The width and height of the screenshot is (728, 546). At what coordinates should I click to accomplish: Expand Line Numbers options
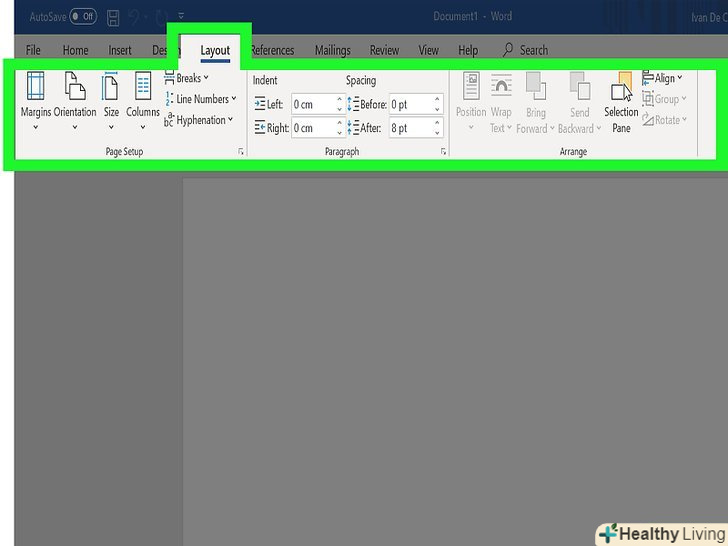pos(201,99)
